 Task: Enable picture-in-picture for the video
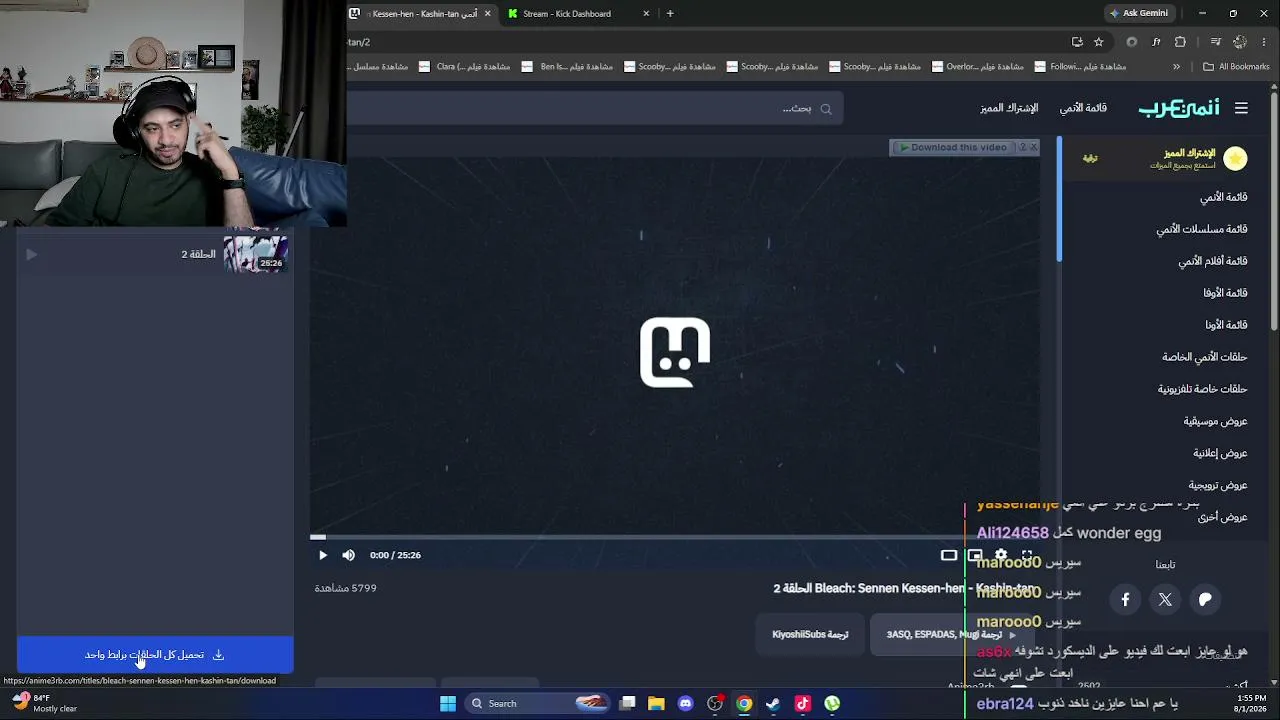coord(975,555)
